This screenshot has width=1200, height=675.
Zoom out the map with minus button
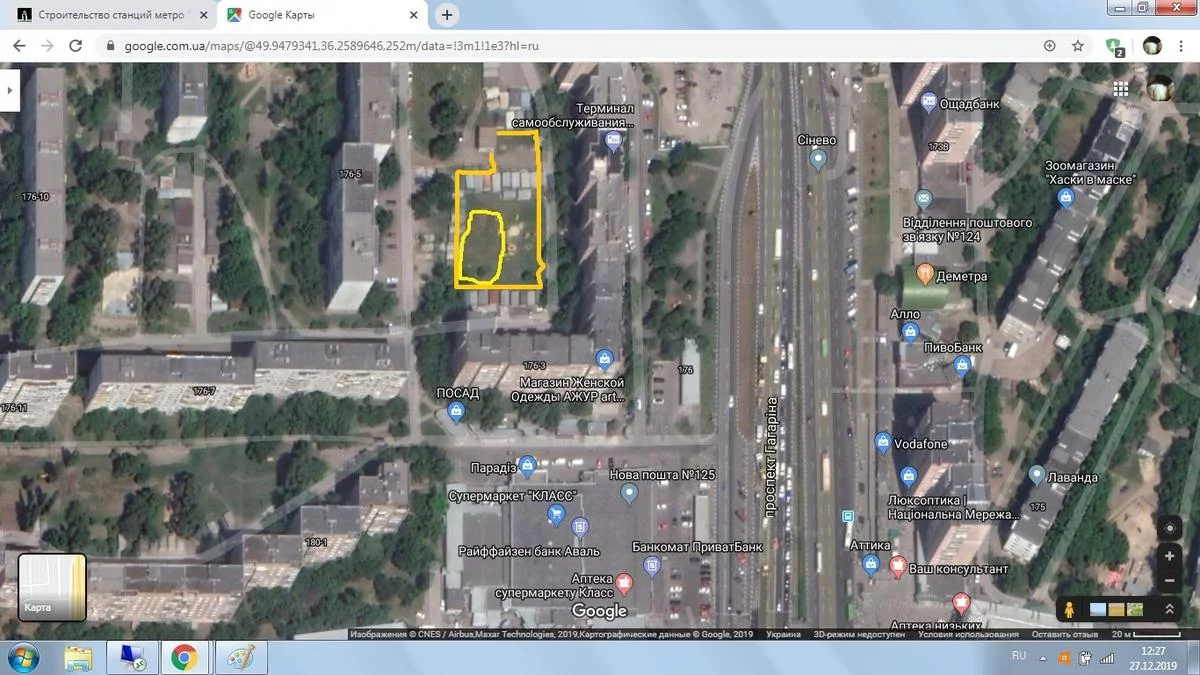[1169, 581]
